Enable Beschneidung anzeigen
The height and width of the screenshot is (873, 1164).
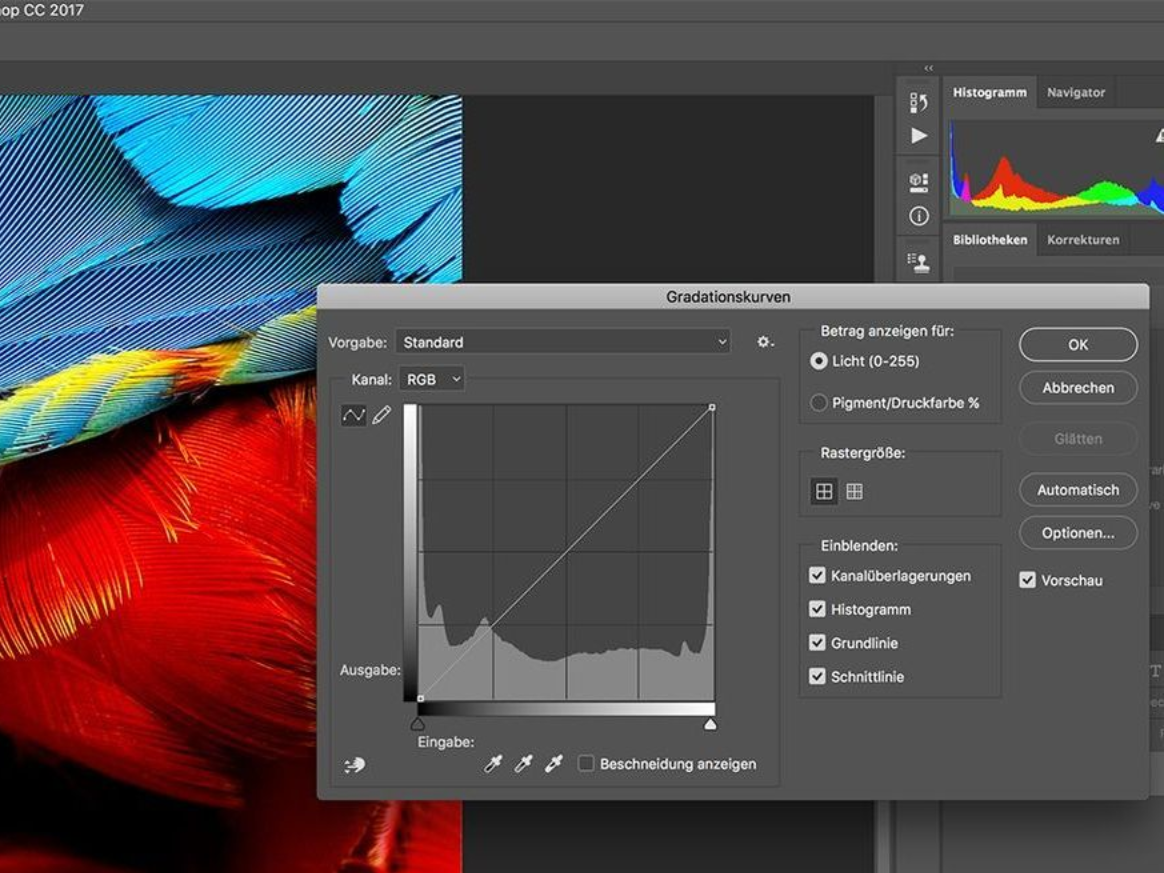pyautogui.click(x=584, y=763)
